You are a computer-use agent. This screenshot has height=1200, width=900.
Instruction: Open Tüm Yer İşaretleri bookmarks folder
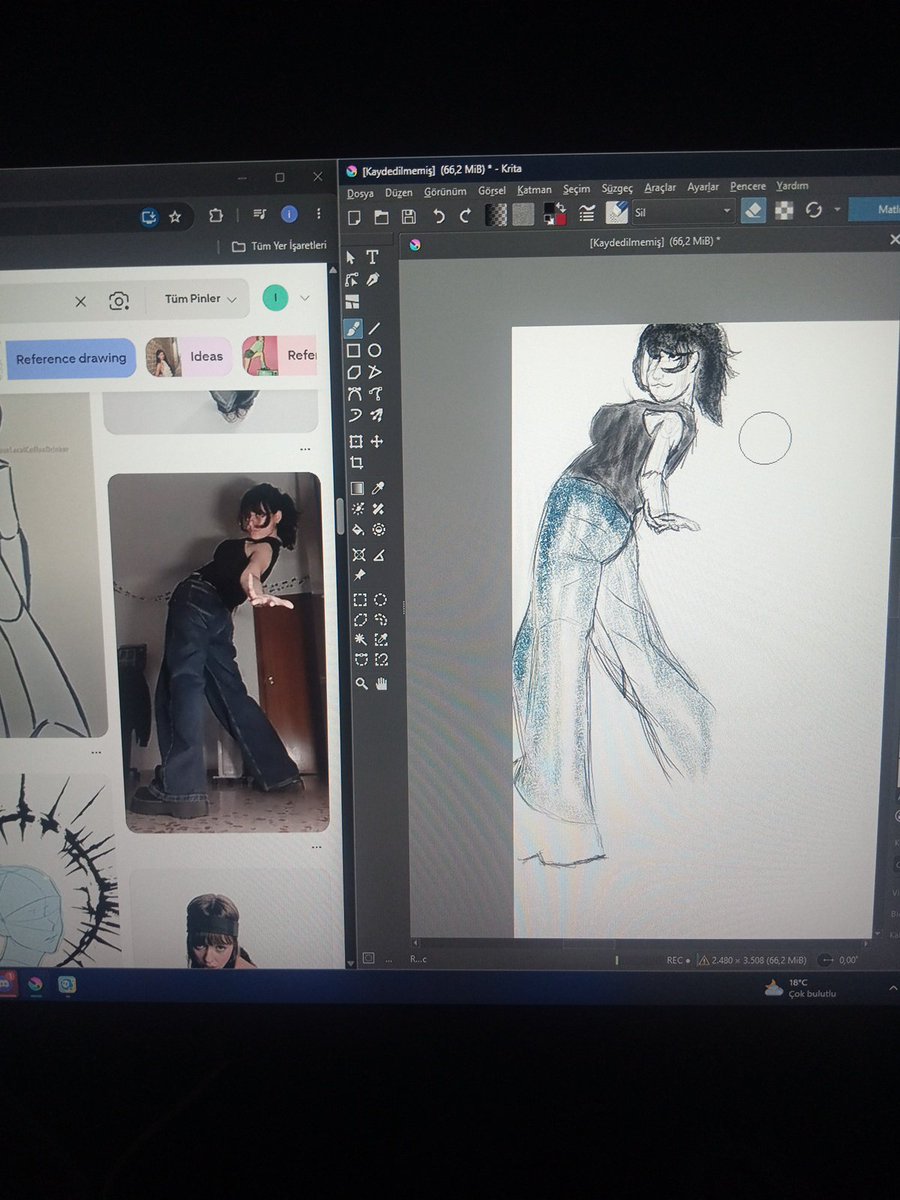point(279,246)
